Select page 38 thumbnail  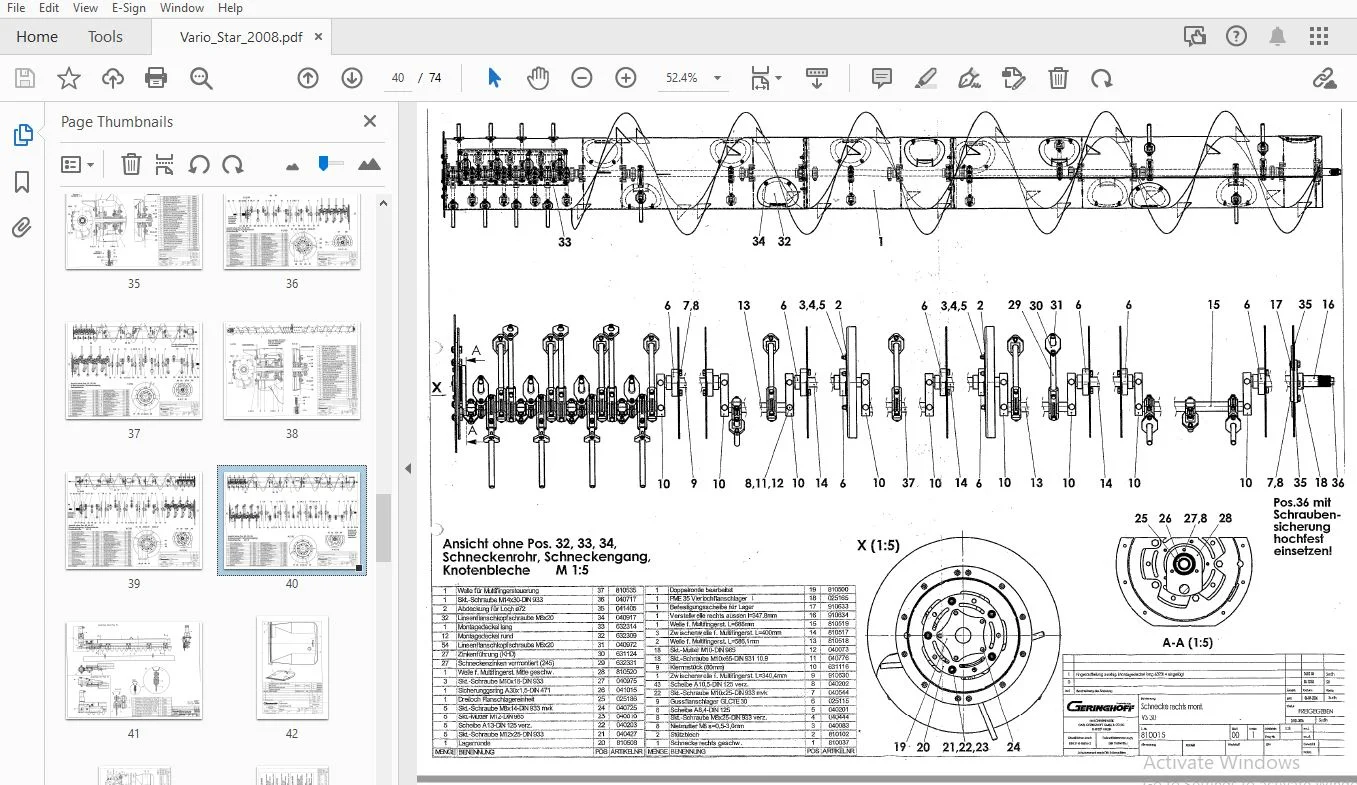click(x=291, y=371)
